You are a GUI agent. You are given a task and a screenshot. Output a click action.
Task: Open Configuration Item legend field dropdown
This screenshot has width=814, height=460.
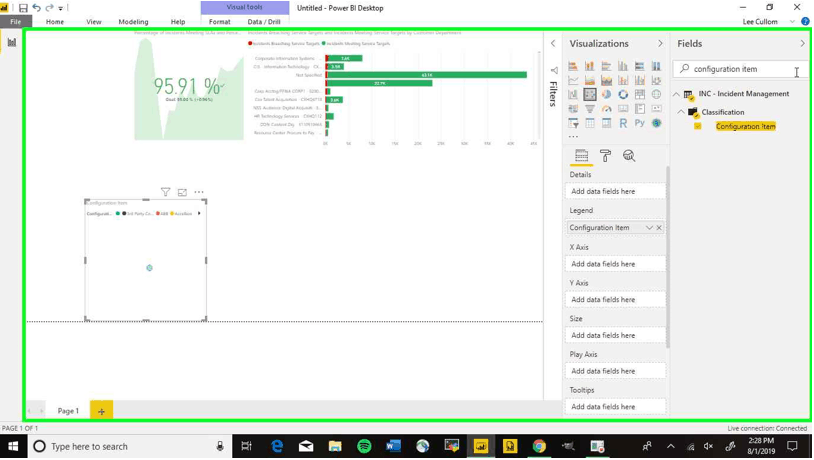tap(649, 228)
